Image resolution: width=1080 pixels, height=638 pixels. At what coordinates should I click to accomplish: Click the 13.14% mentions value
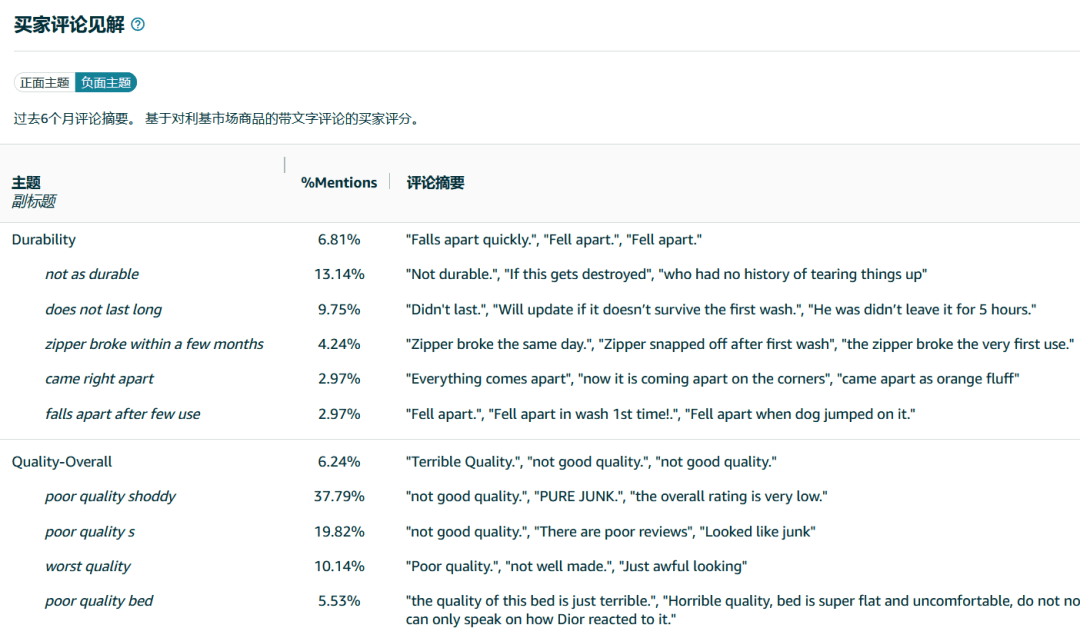click(x=339, y=274)
